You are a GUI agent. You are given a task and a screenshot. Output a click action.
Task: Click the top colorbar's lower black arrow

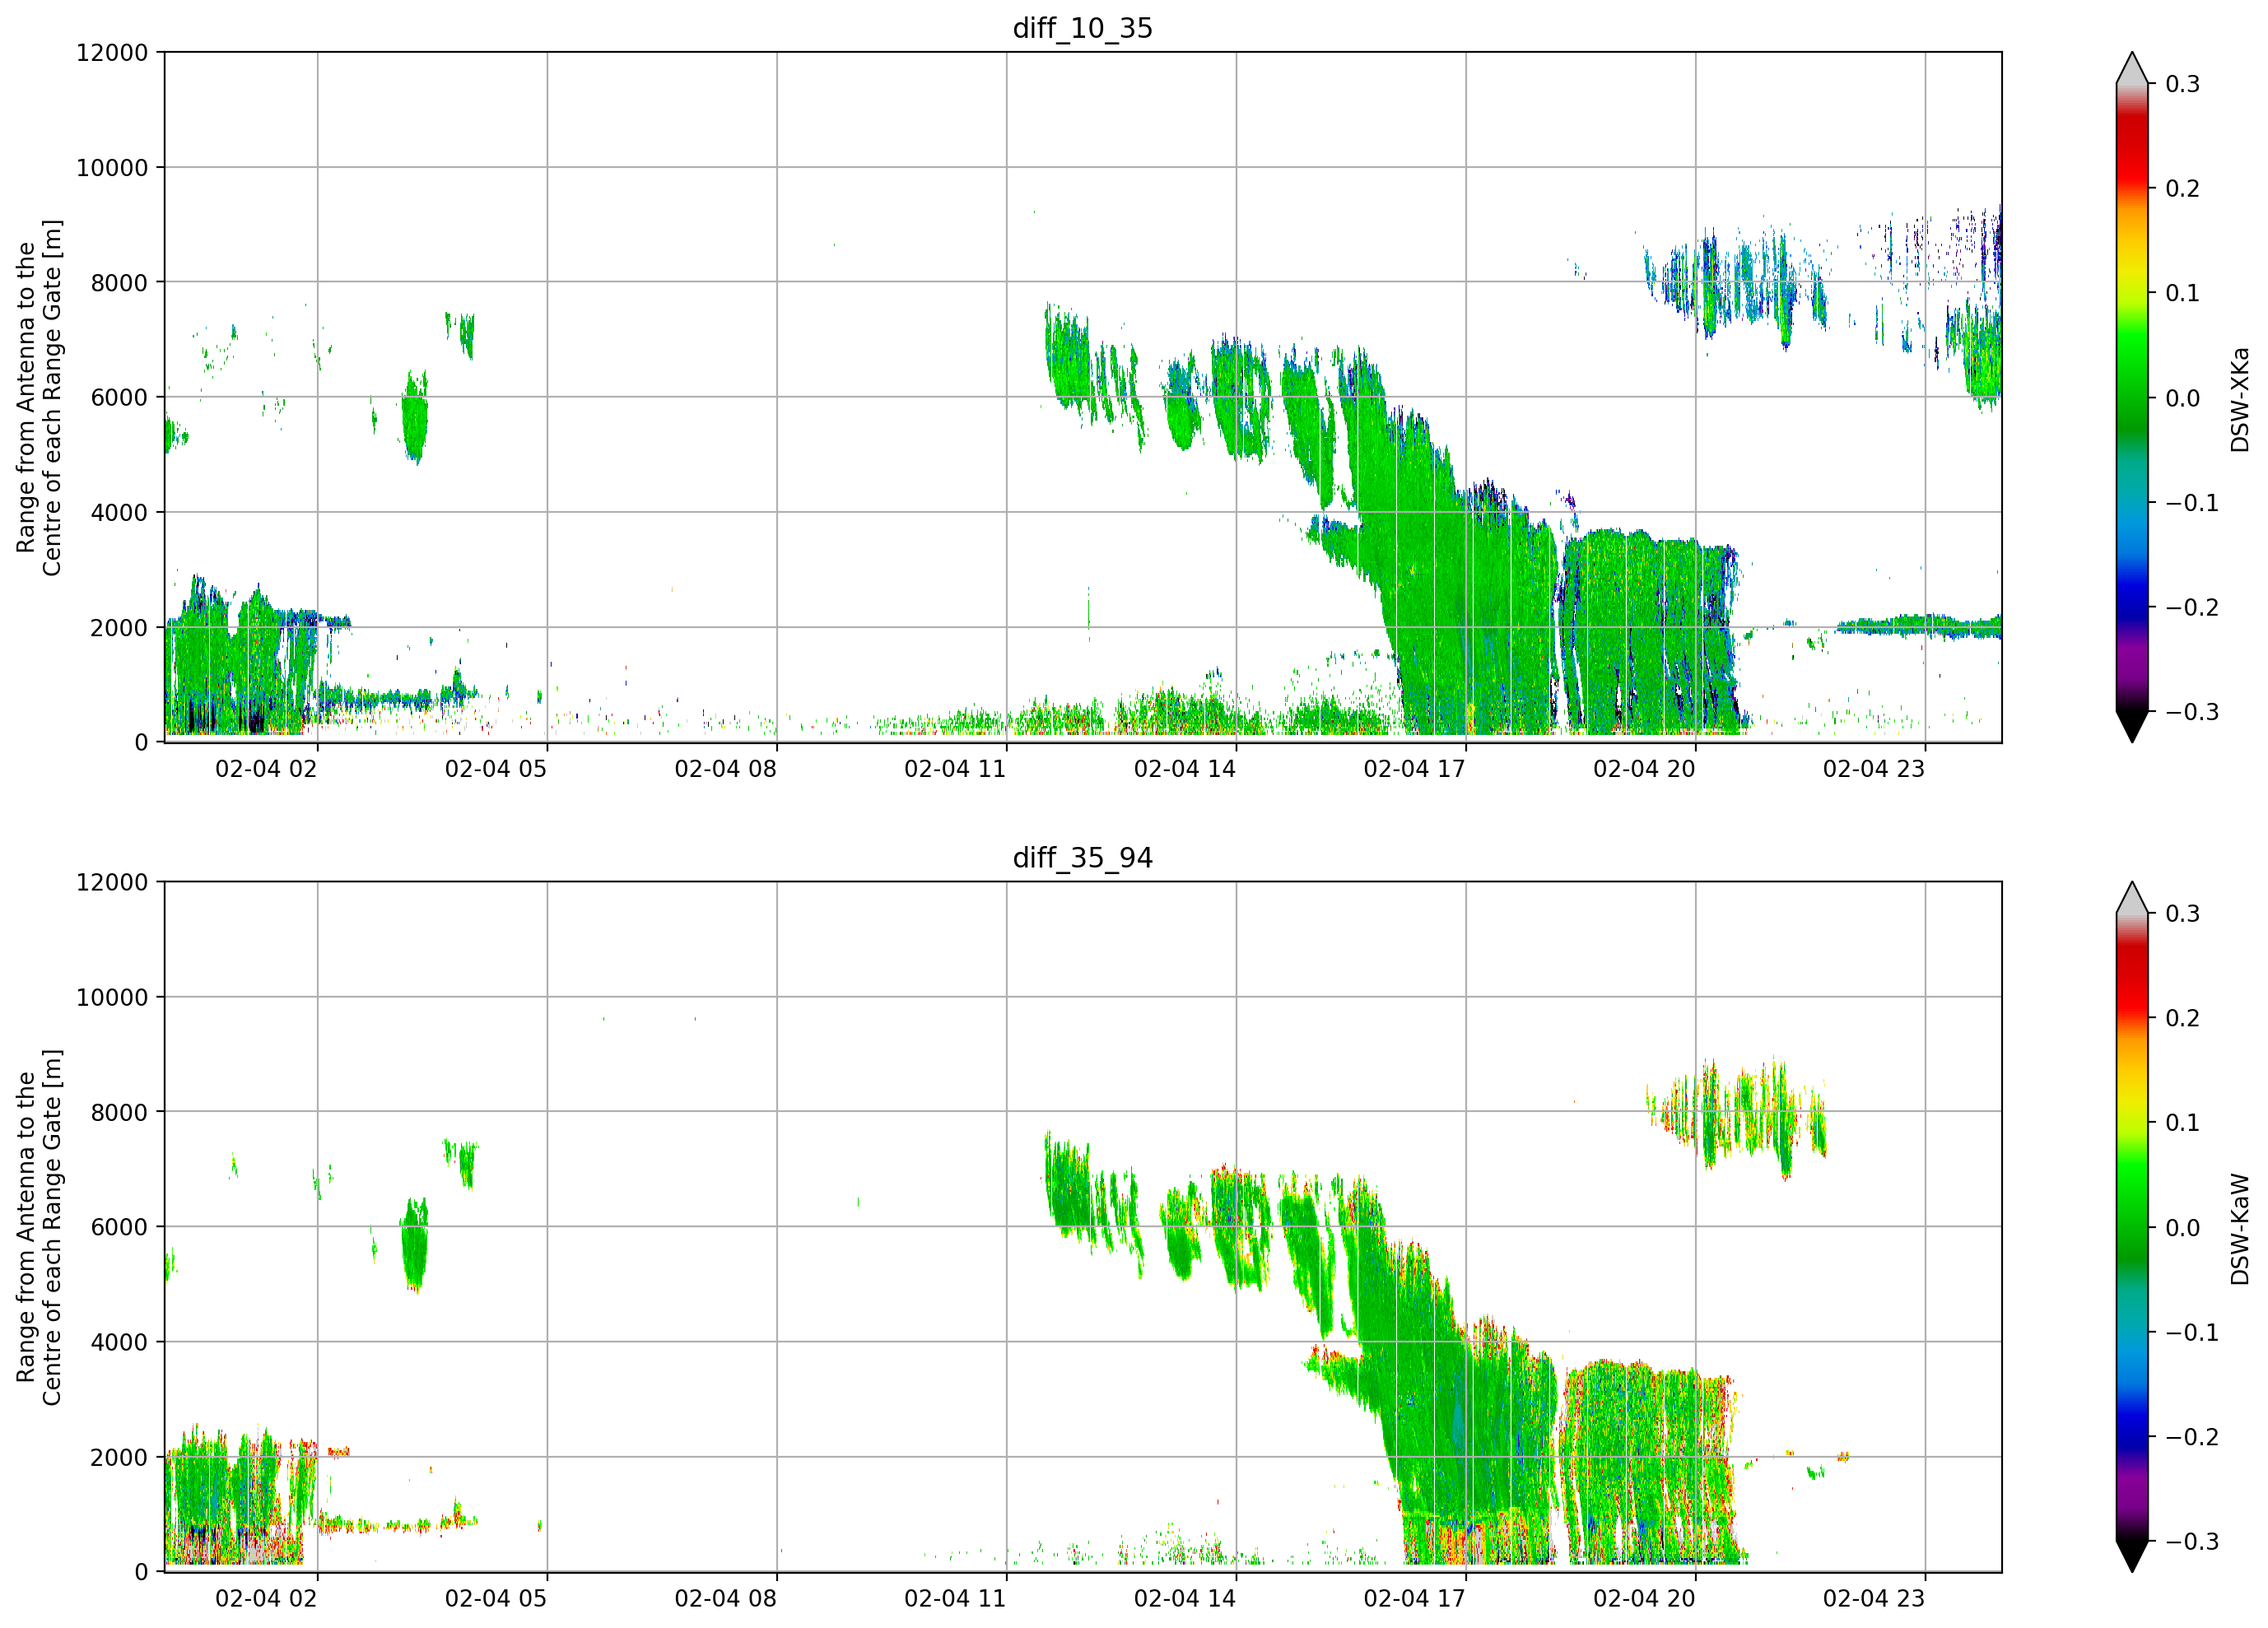pos(2132,727)
